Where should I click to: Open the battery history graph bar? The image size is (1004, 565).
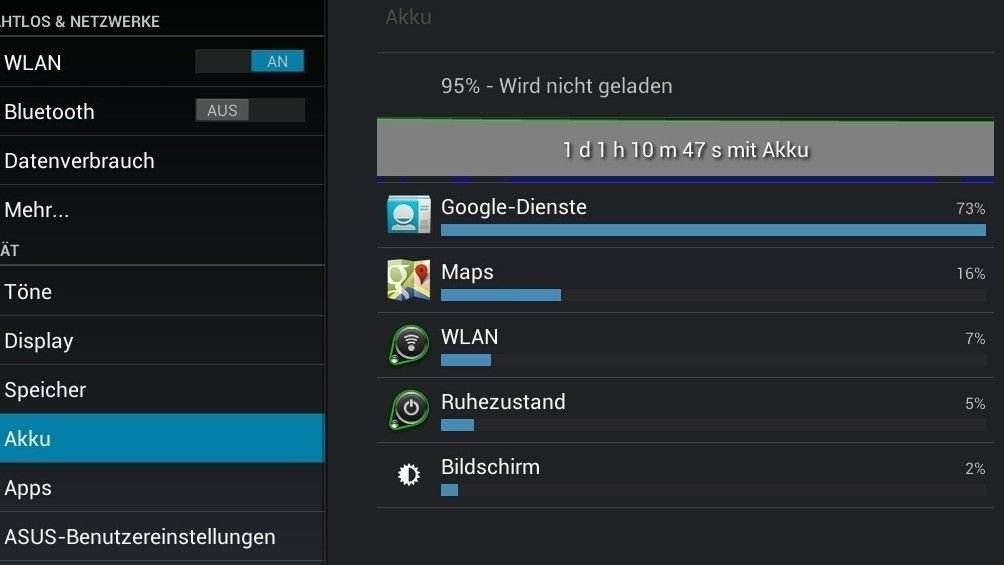(685, 150)
